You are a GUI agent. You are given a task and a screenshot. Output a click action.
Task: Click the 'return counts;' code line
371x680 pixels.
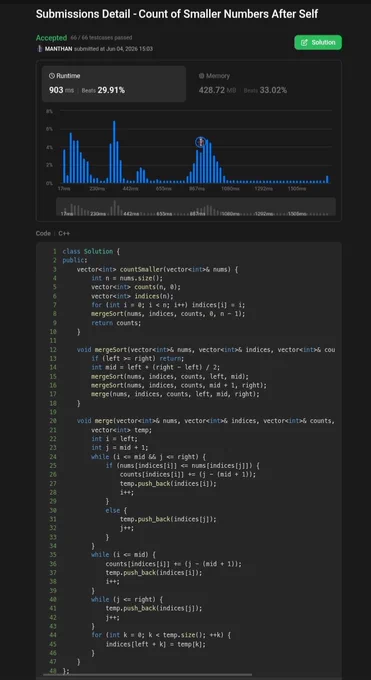(x=116, y=323)
